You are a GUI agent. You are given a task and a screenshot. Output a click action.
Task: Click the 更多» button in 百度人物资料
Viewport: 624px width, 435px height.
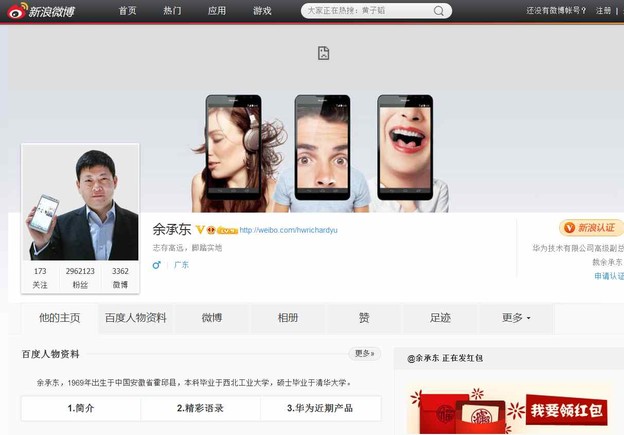pyautogui.click(x=365, y=353)
